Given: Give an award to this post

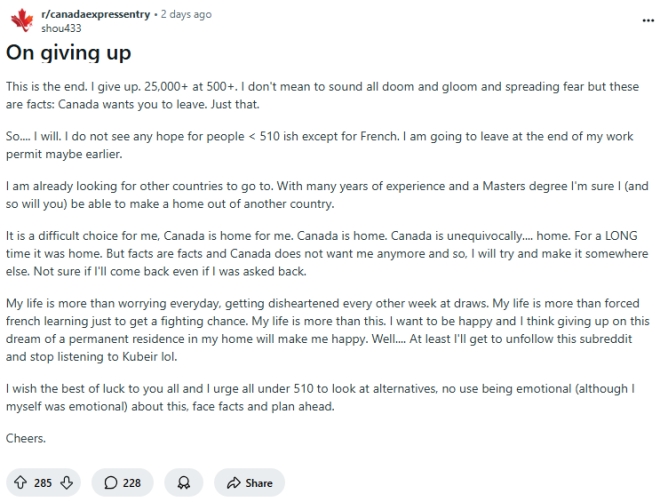Looking at the screenshot, I should tap(183, 482).
